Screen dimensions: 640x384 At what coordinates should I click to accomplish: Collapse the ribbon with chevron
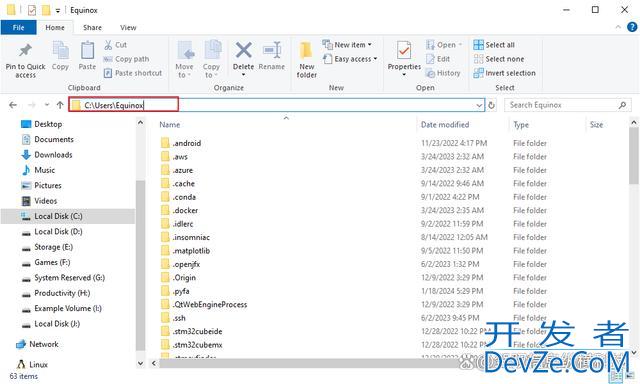(618, 27)
